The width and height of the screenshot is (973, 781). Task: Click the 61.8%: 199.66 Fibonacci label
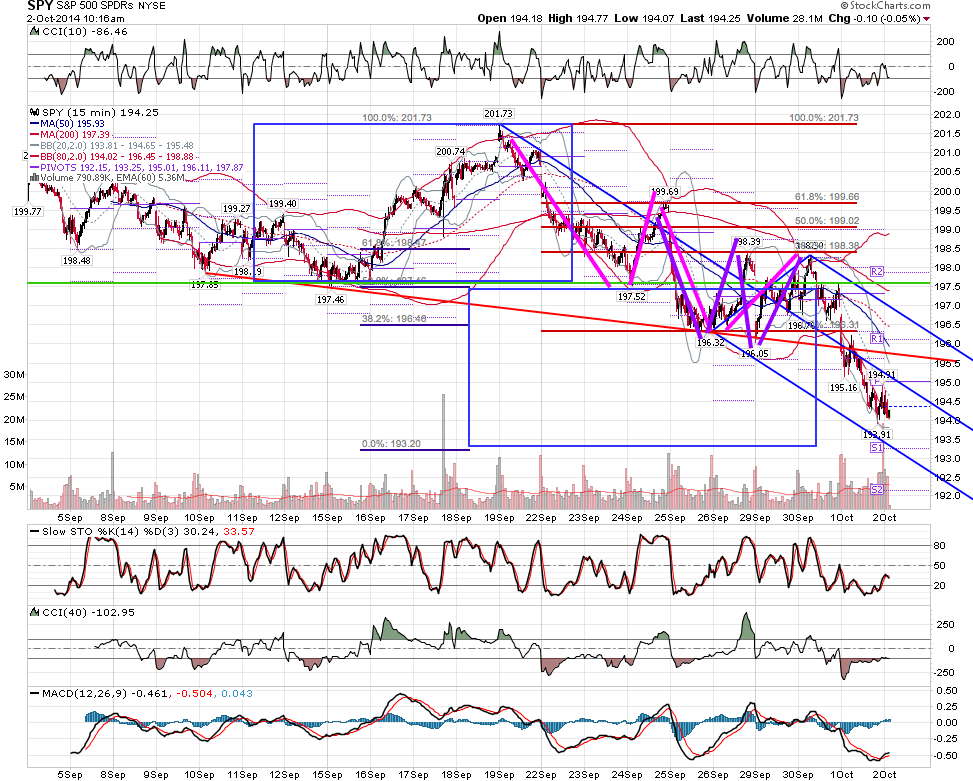coord(827,197)
